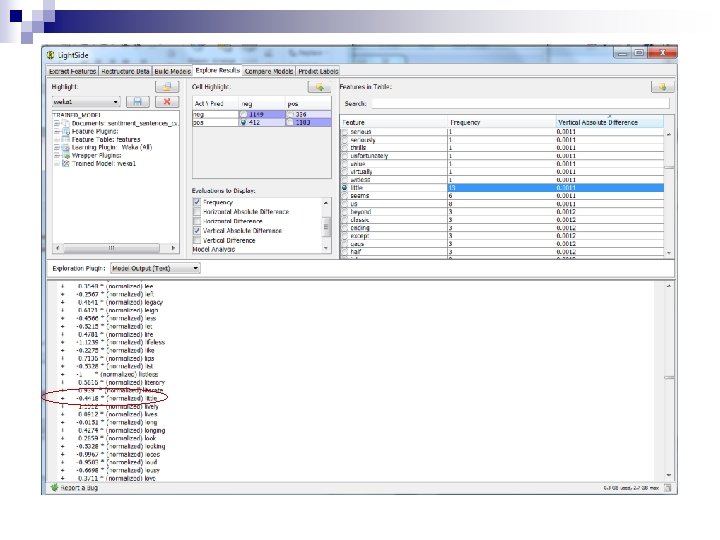
Task: Sort by the Frequency column header
Action: click(501, 122)
